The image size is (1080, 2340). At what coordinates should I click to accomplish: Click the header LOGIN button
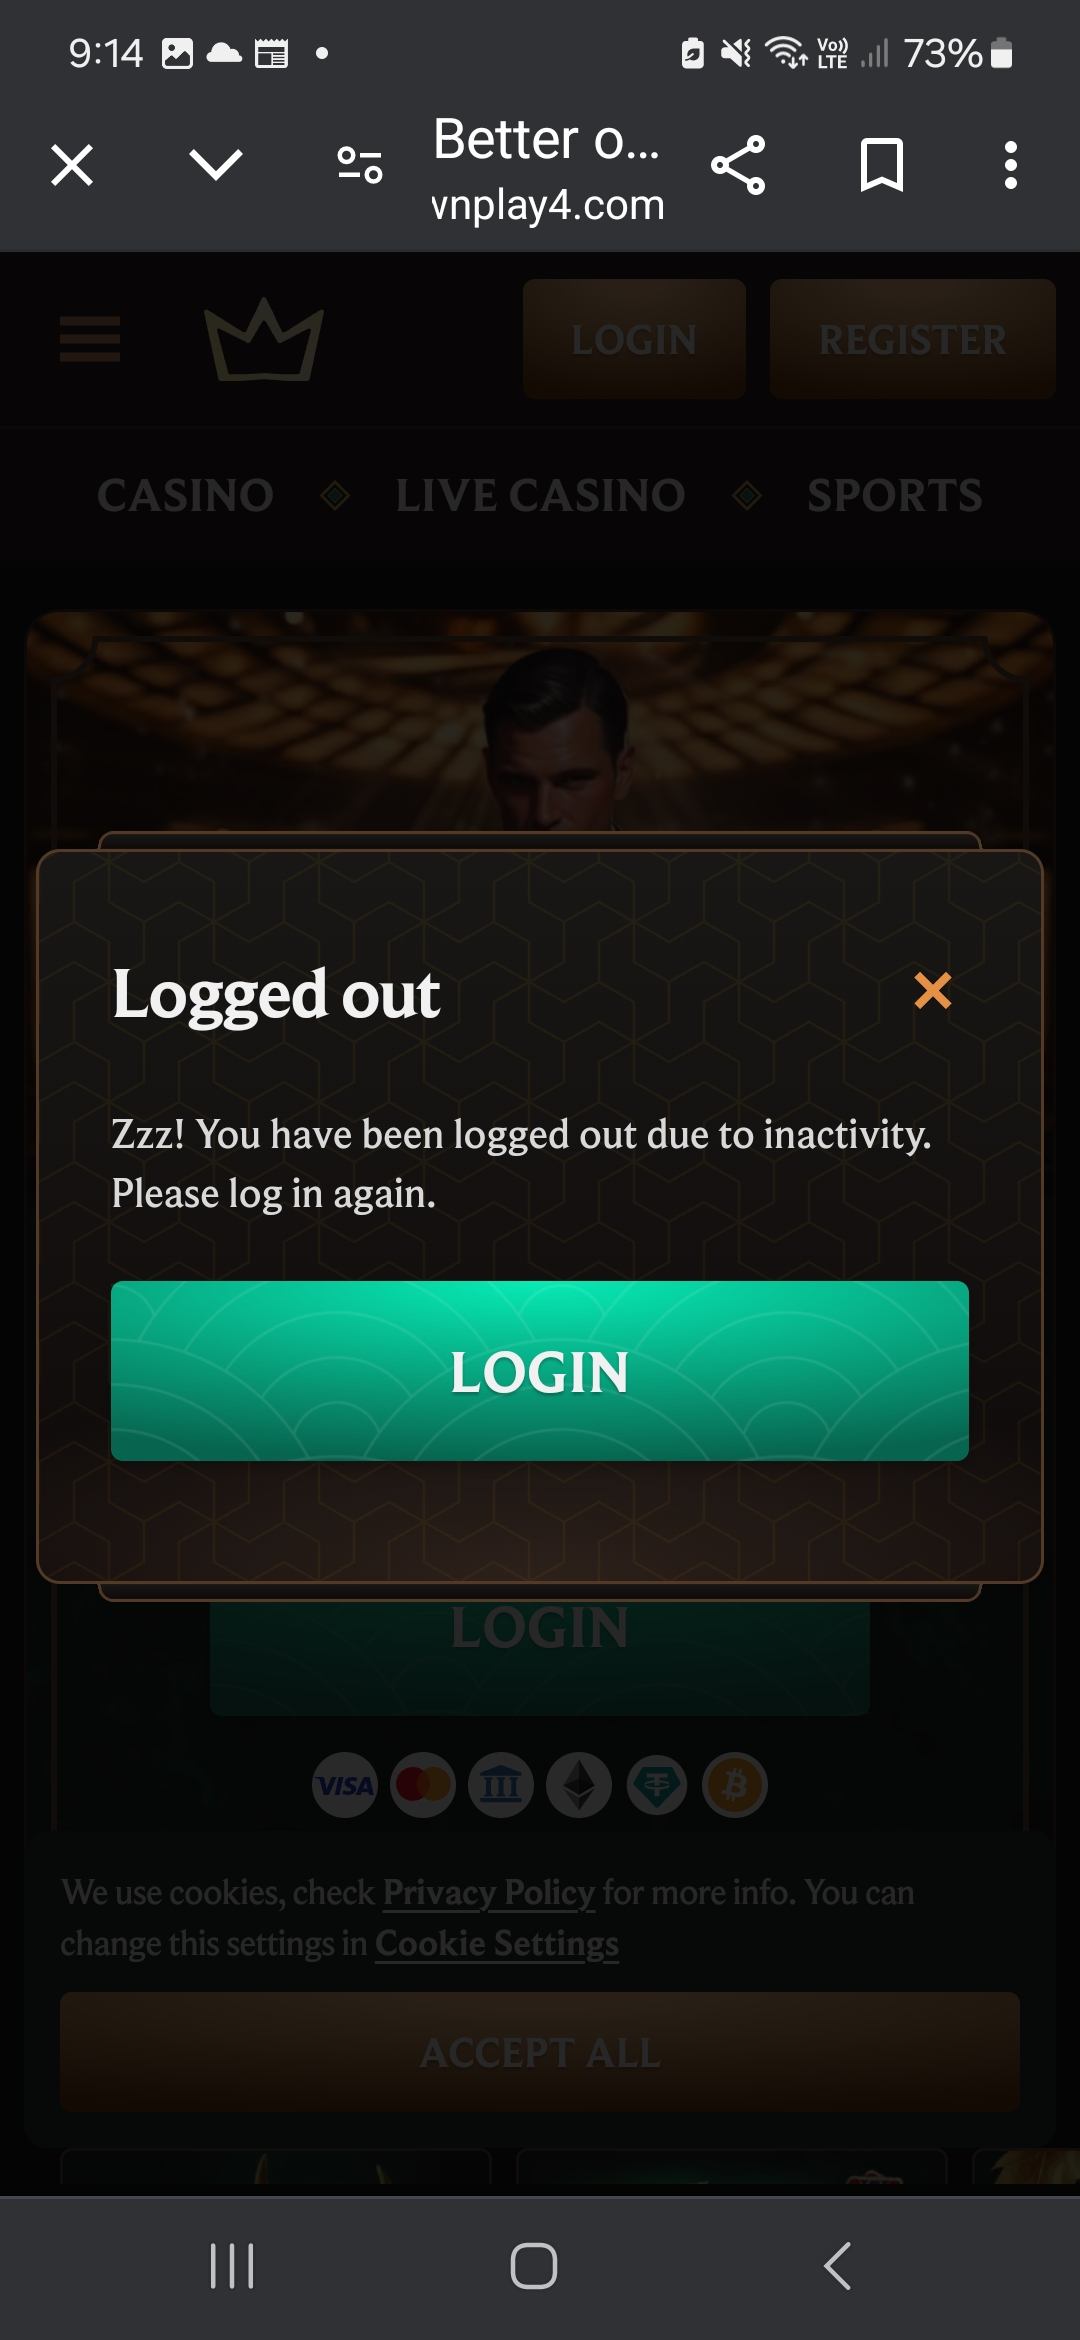click(x=634, y=339)
